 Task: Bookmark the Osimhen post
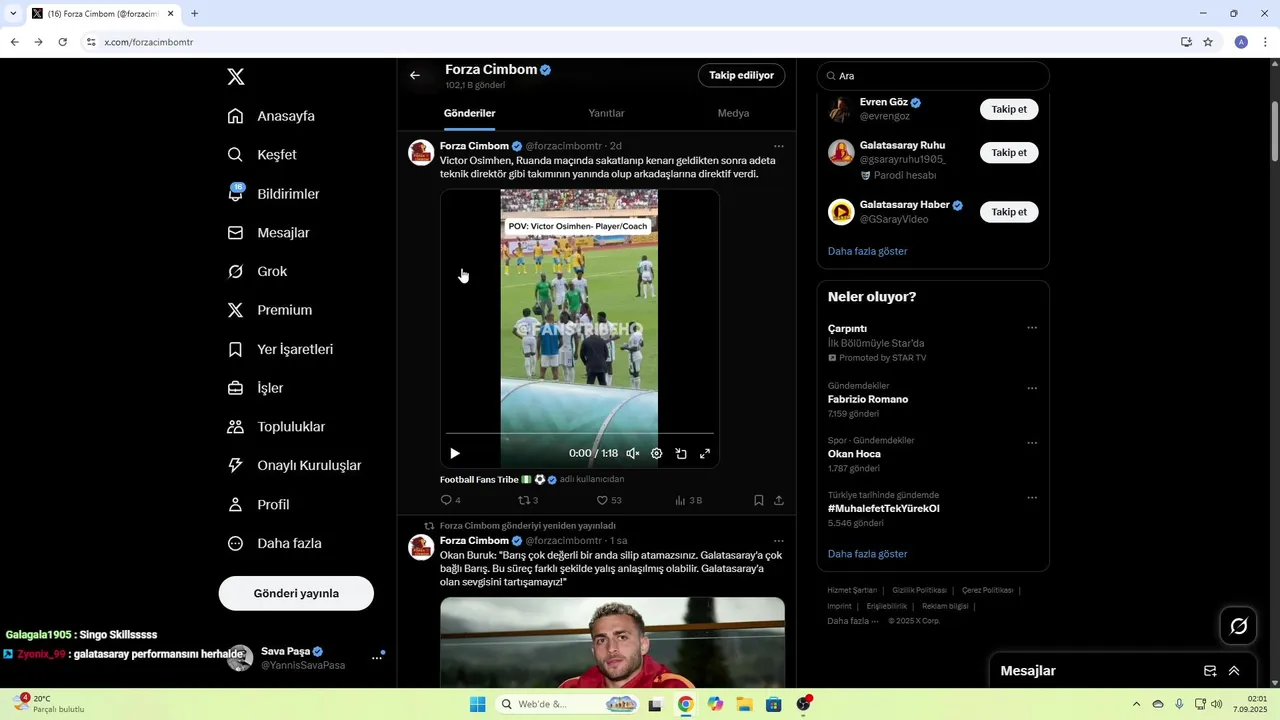(x=759, y=500)
